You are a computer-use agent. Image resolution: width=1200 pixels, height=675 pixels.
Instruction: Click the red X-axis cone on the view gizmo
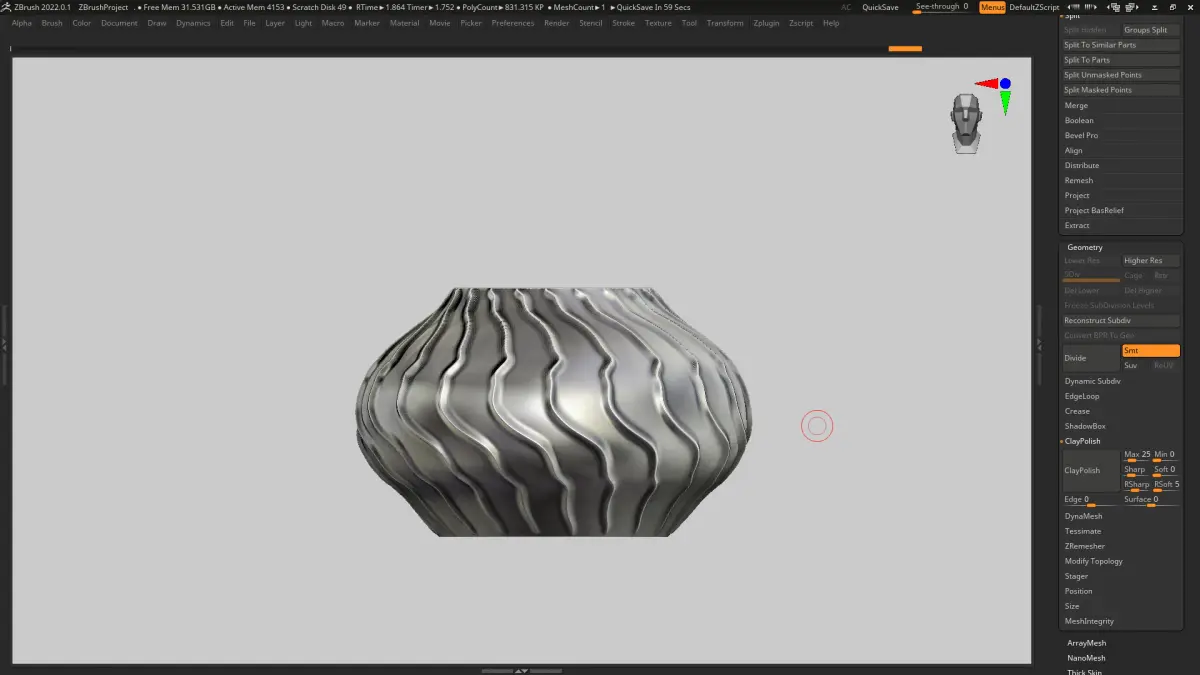tap(986, 84)
